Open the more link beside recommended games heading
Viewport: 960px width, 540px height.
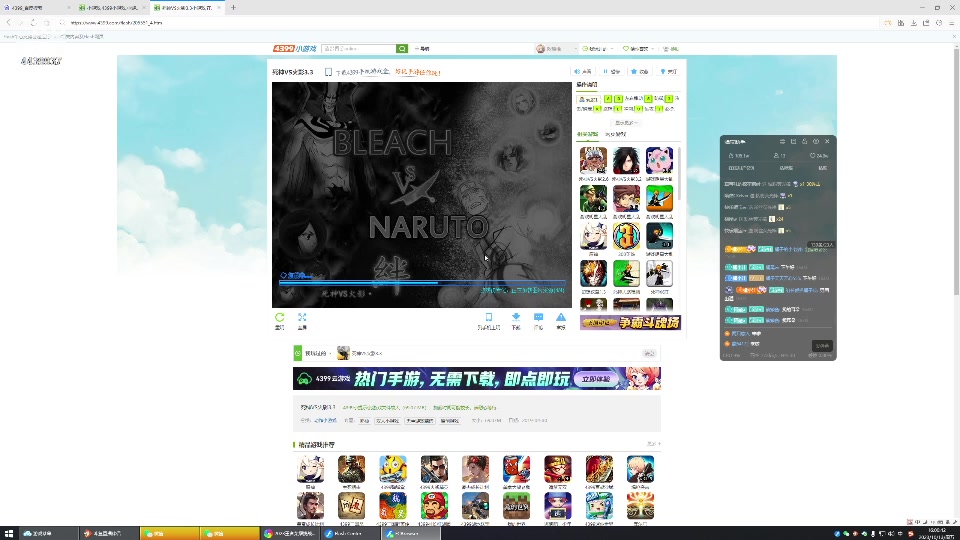click(653, 444)
